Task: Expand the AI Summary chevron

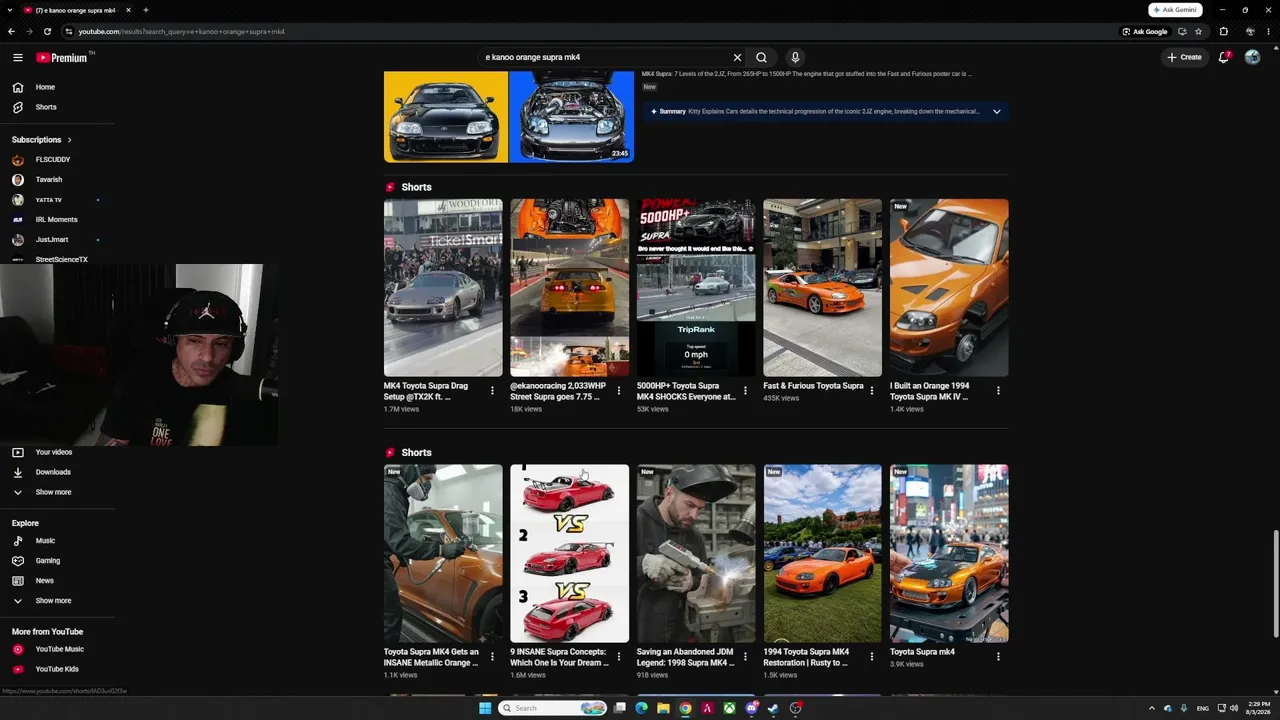Action: [x=997, y=112]
